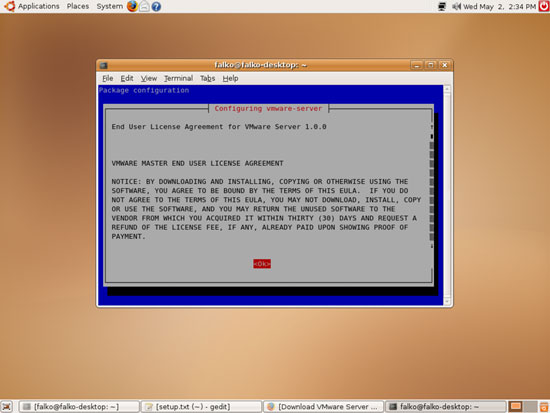This screenshot has width=550, height=413.
Task: Click the trash icon in the bottom panel
Action: click(544, 407)
